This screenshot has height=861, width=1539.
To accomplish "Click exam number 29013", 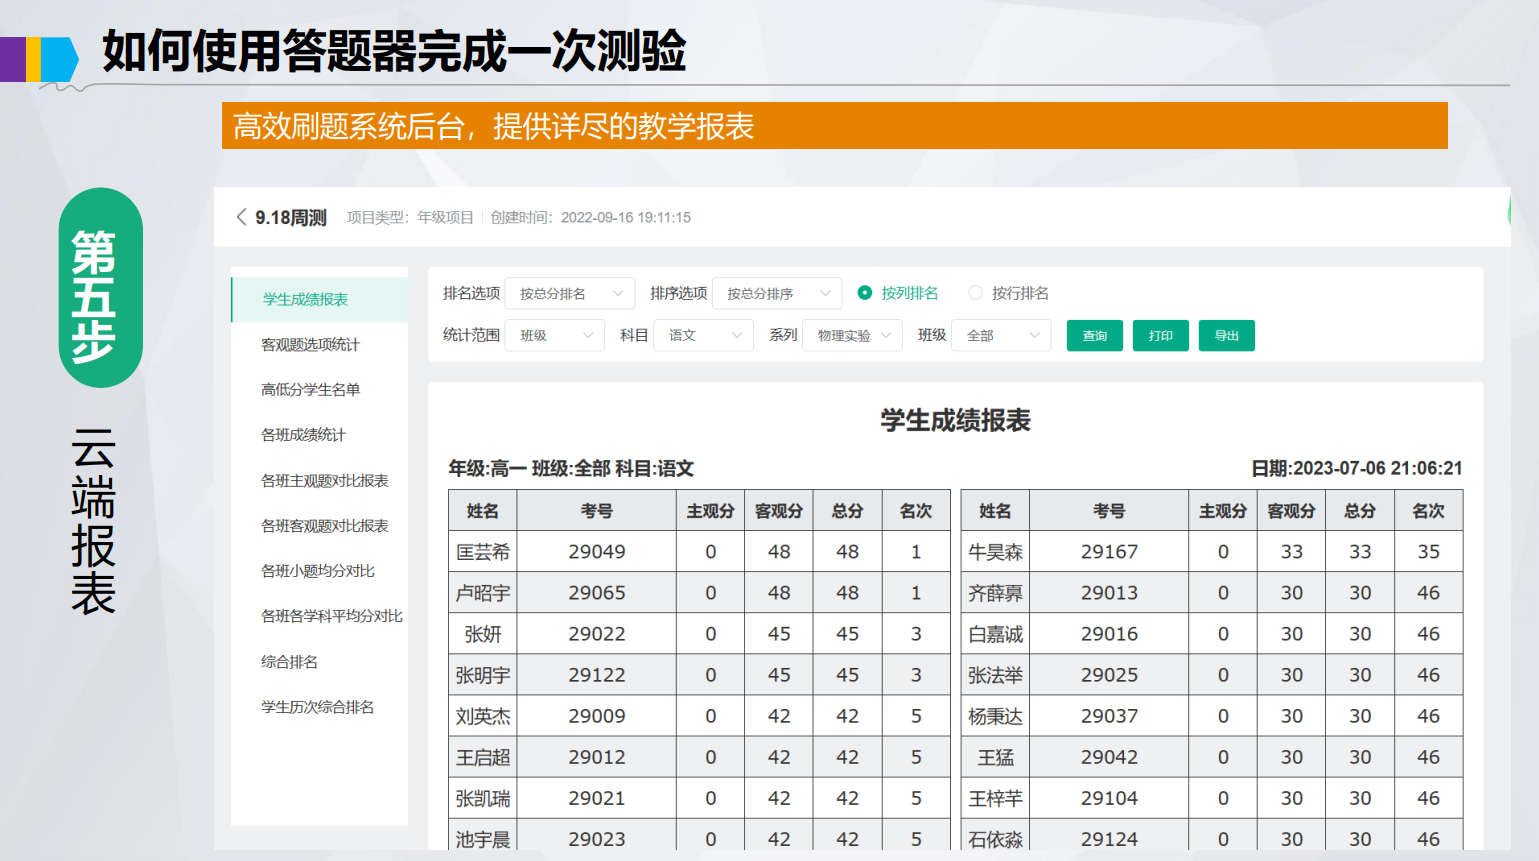I will click(x=1109, y=593).
